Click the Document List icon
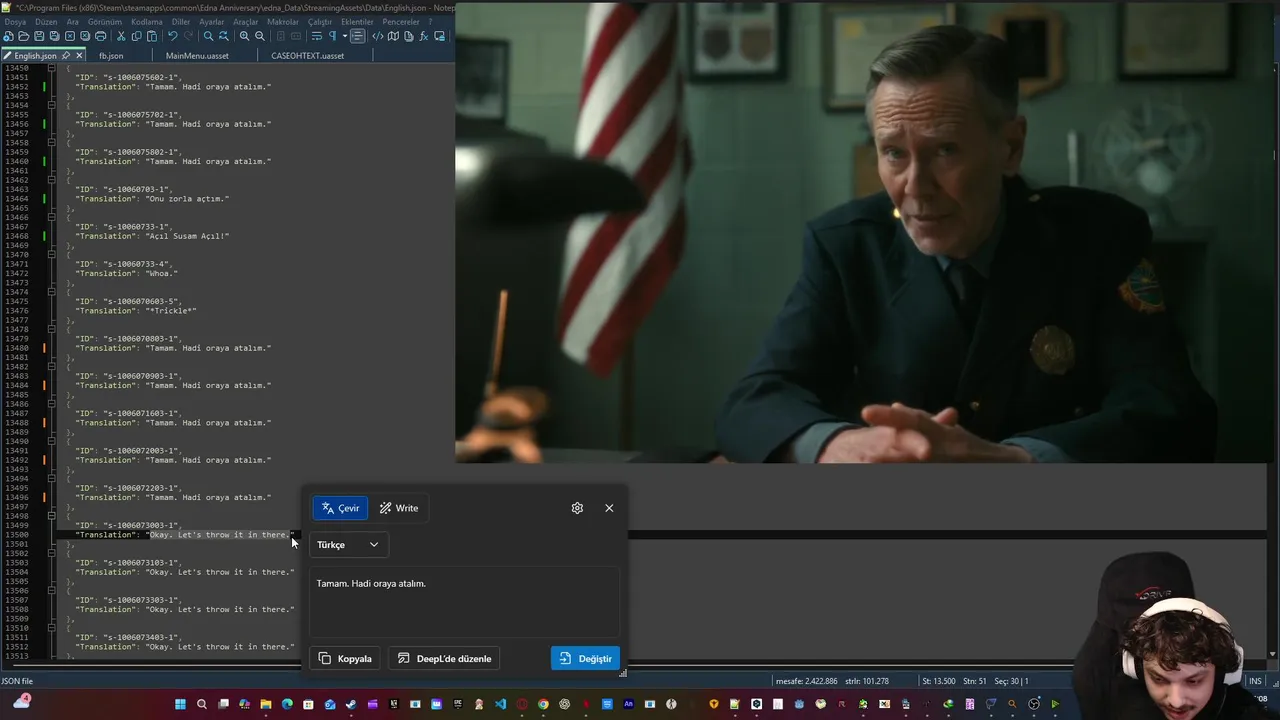Image resolution: width=1280 pixels, height=720 pixels. pyautogui.click(x=408, y=36)
